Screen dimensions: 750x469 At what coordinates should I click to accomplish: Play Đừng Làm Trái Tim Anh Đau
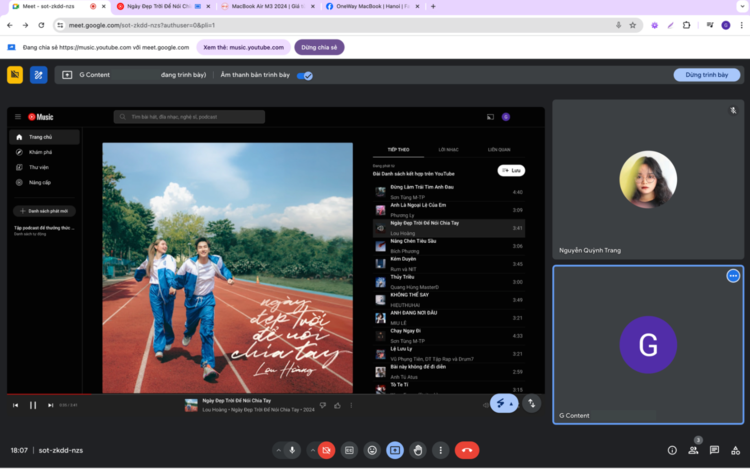coord(449,192)
